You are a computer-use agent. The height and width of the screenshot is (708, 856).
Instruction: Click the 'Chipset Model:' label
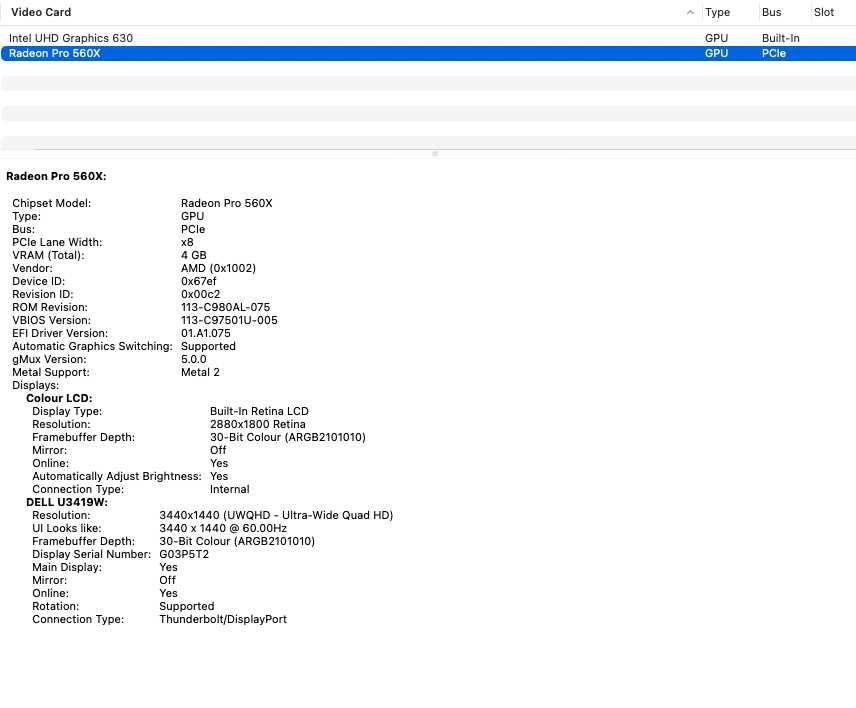pyautogui.click(x=52, y=203)
